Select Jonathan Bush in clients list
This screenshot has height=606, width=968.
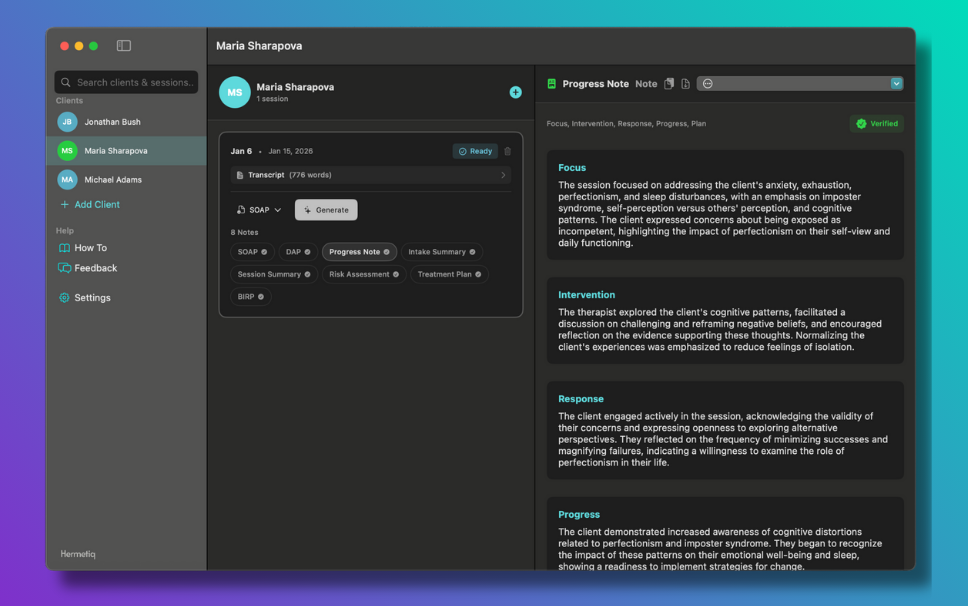coord(112,122)
